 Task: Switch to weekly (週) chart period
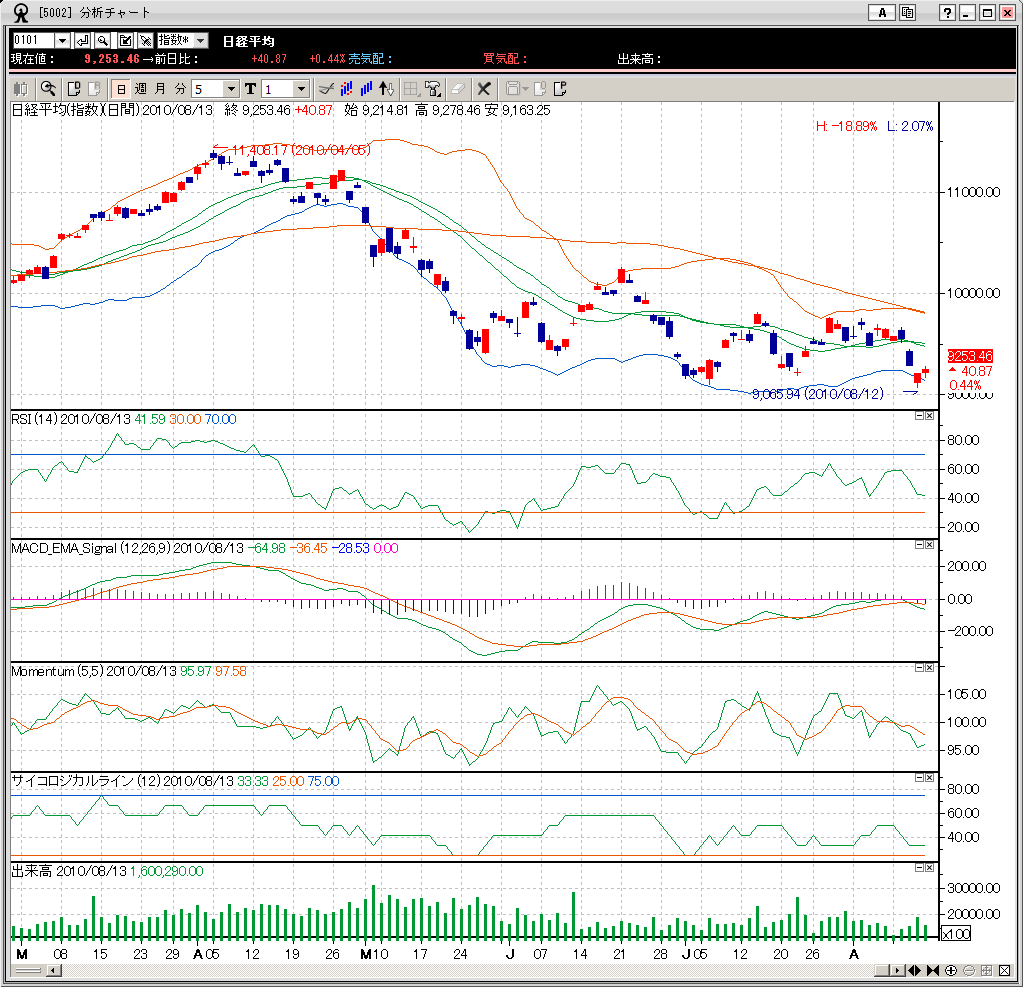point(140,88)
